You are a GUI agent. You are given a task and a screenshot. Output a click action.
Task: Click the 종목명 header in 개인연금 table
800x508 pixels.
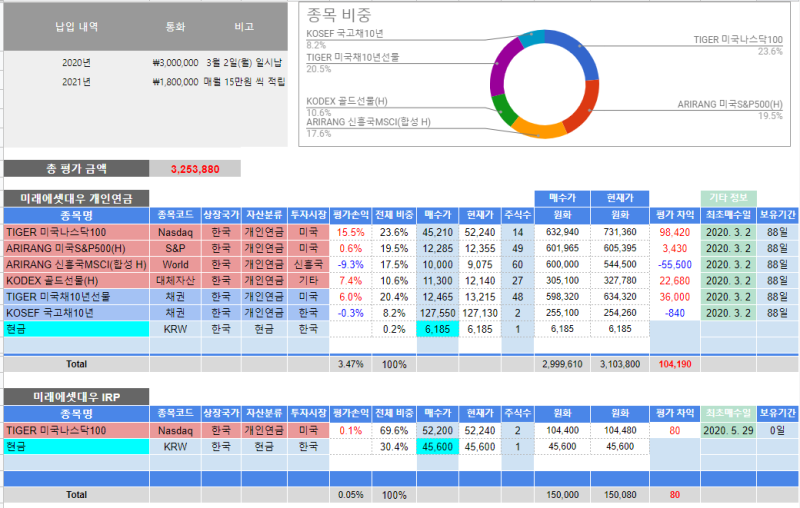77,215
